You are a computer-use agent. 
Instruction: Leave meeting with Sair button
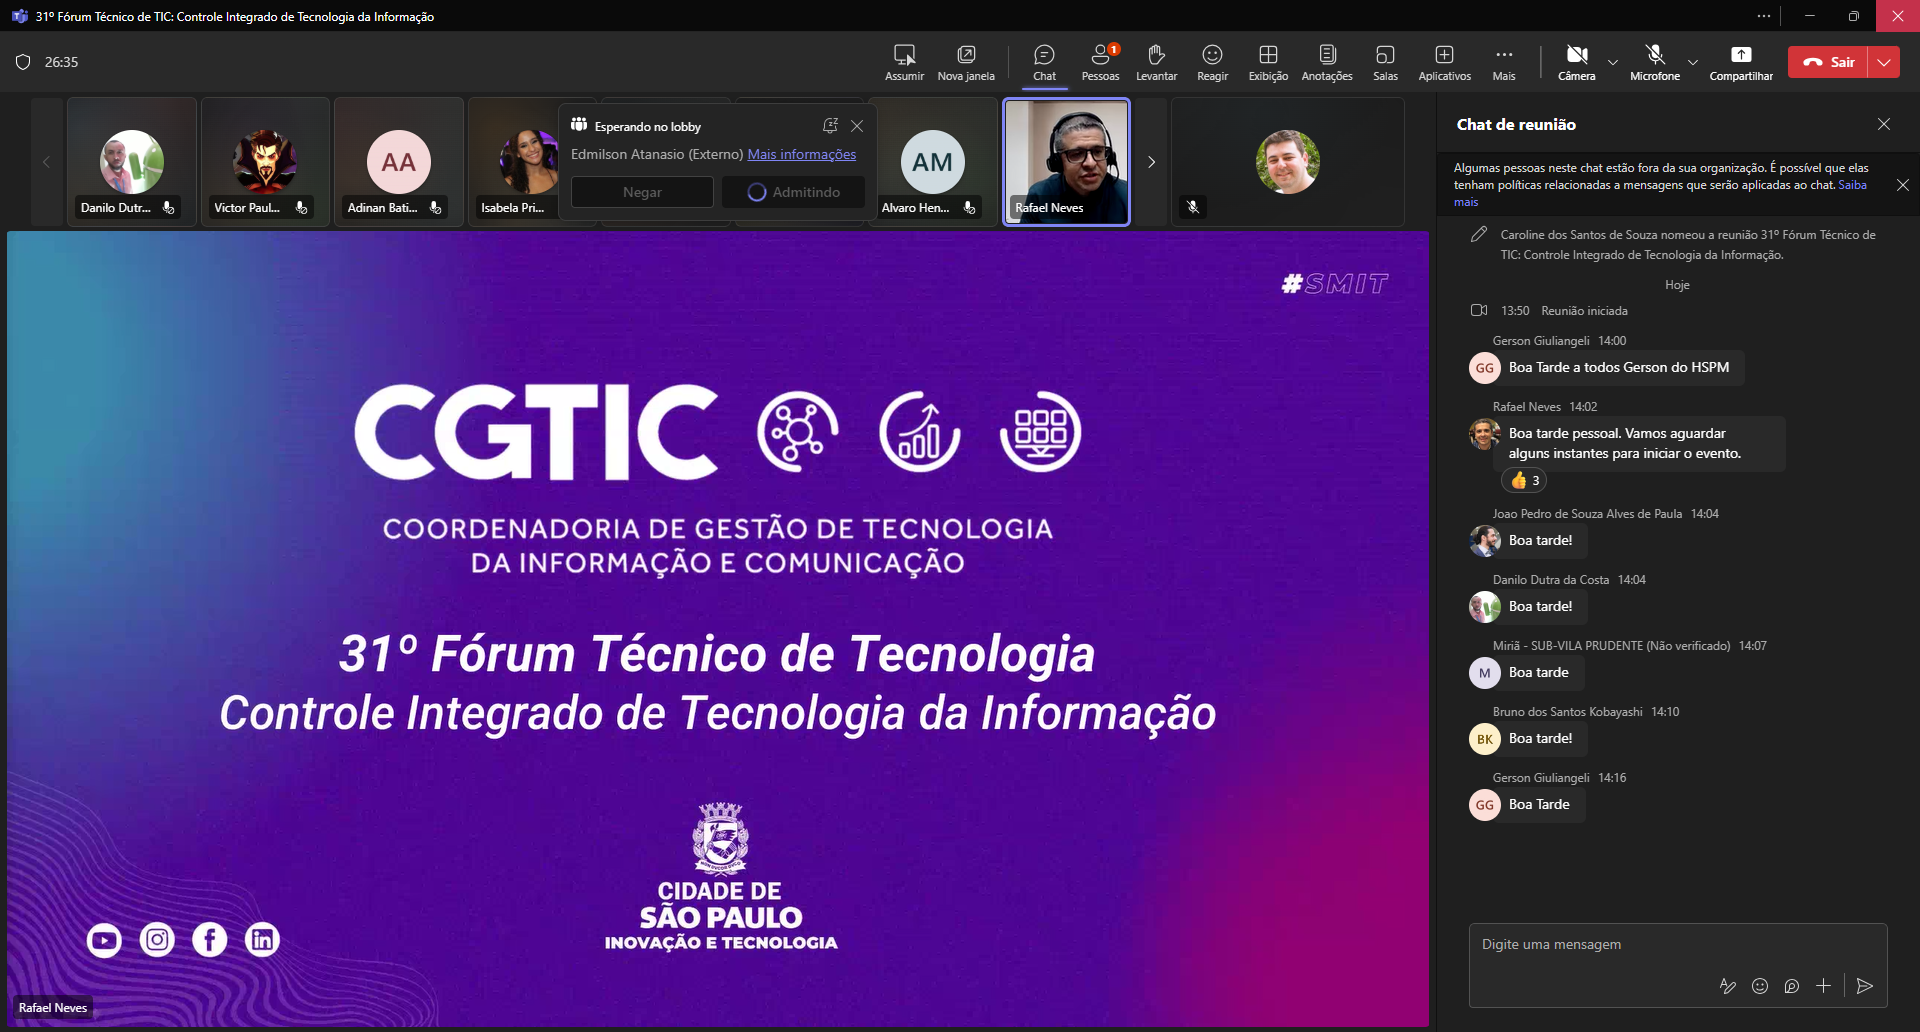tap(1828, 62)
